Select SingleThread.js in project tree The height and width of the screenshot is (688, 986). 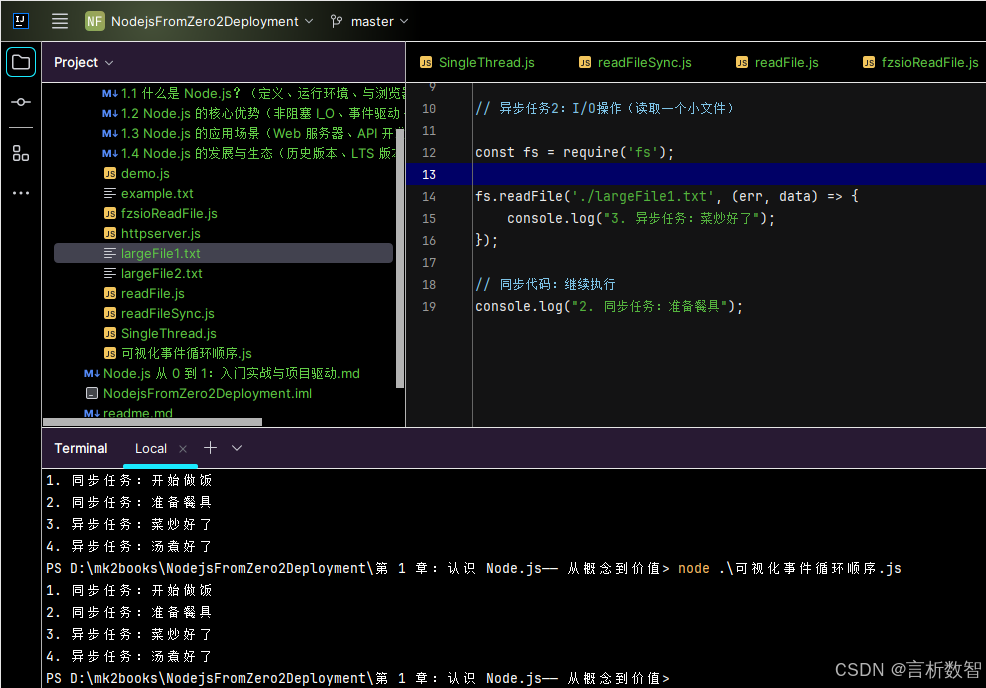(x=169, y=334)
